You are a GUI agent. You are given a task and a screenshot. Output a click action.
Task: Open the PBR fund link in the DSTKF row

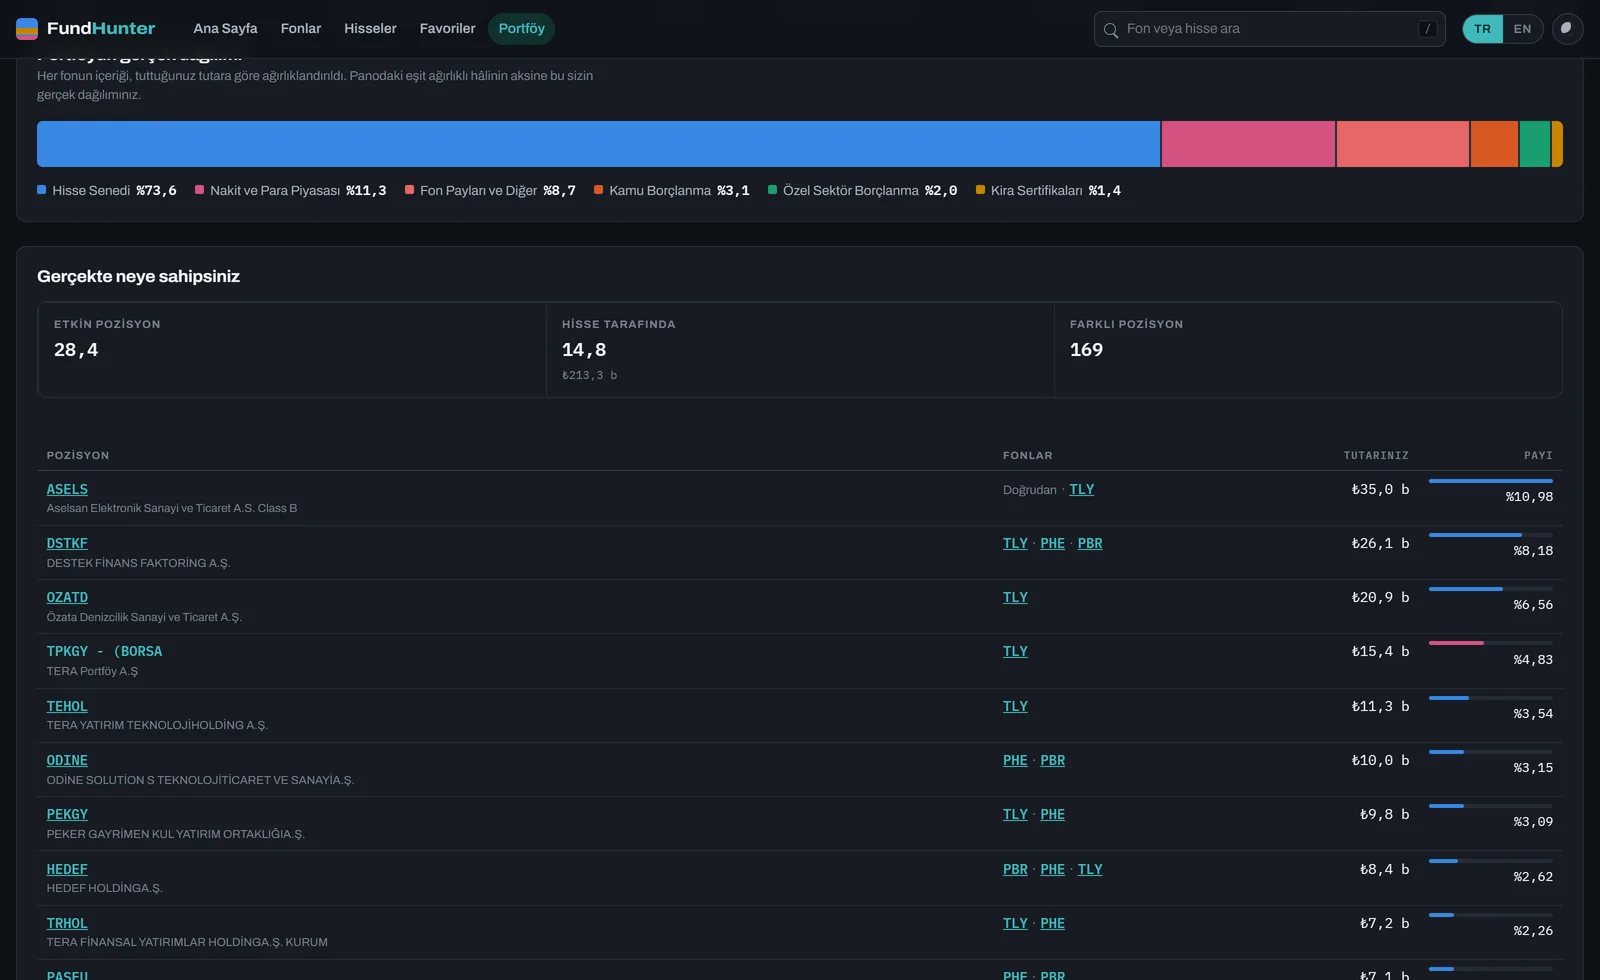[x=1090, y=543]
